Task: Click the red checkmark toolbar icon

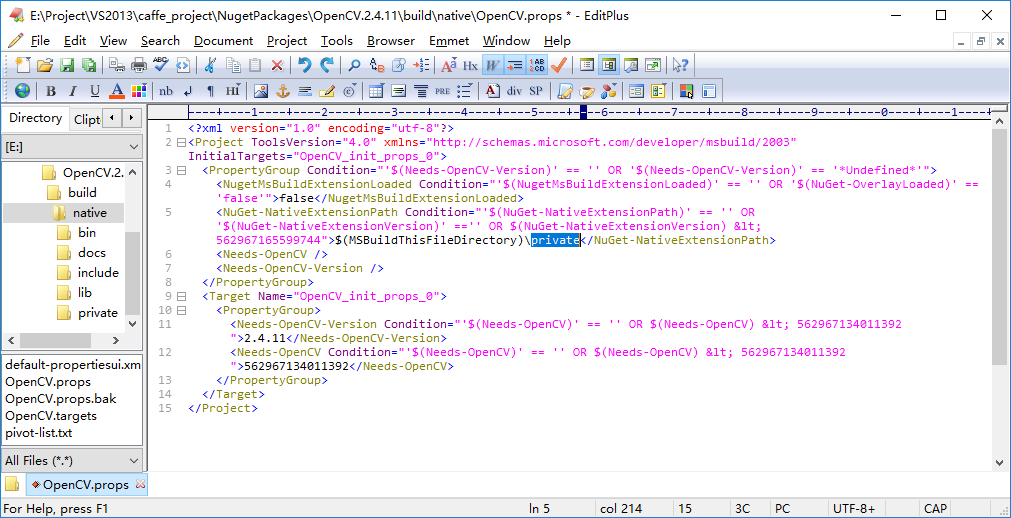Action: (x=558, y=65)
